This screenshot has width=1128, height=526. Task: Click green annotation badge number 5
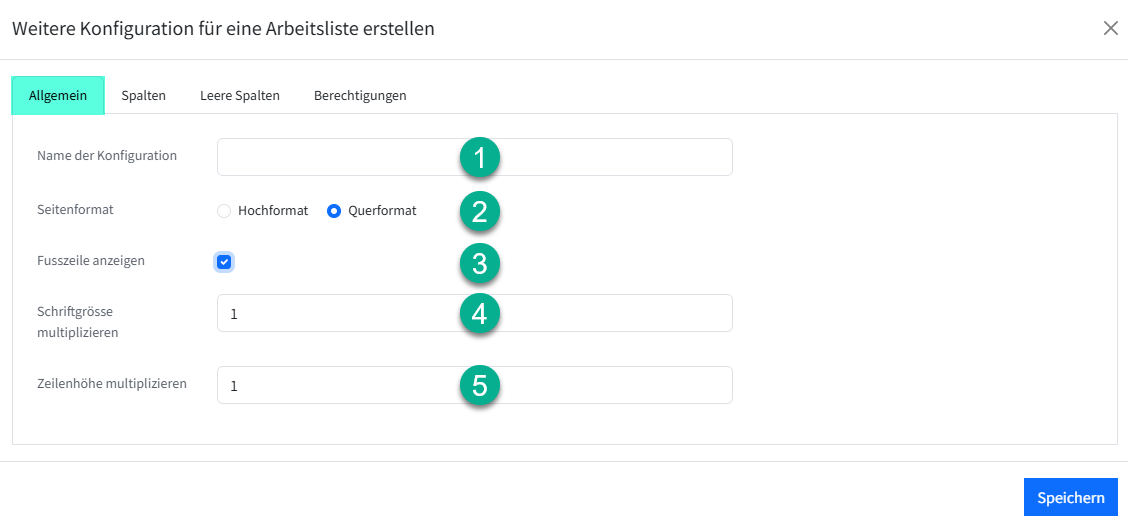(479, 385)
